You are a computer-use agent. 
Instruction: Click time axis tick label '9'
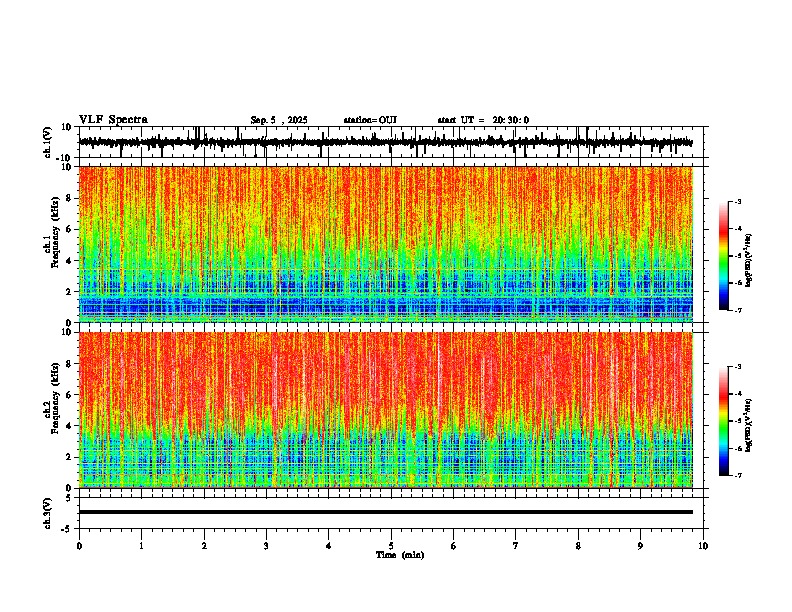(640, 546)
